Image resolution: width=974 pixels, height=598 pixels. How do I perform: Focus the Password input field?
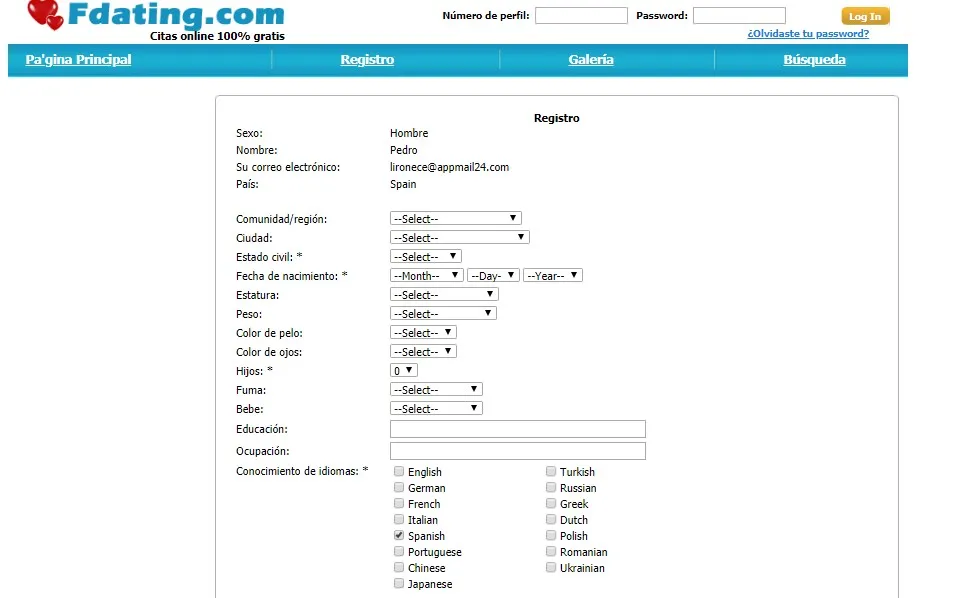739,16
